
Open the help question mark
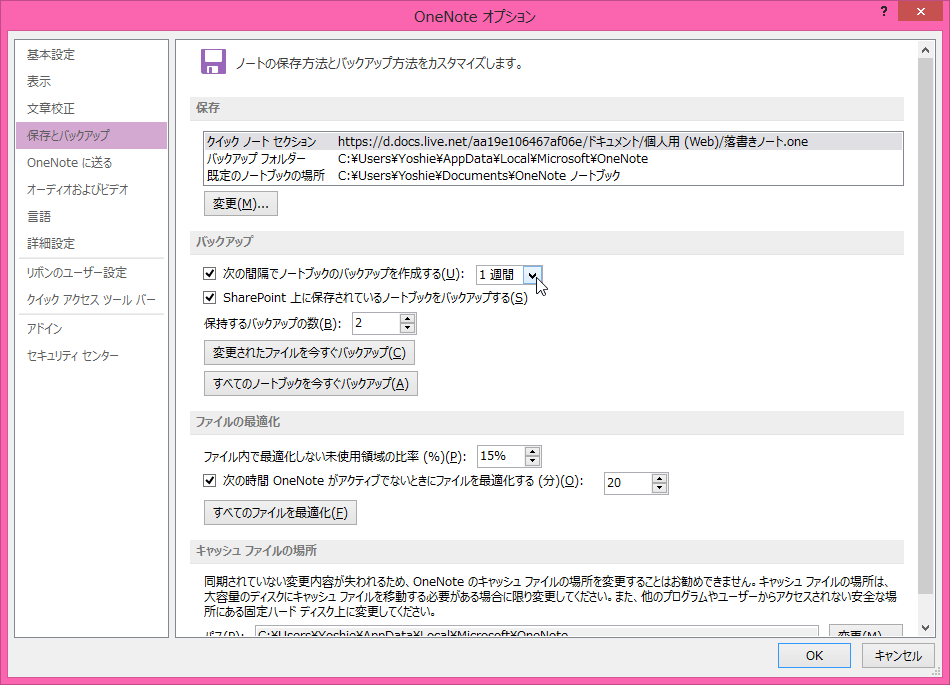pos(884,12)
